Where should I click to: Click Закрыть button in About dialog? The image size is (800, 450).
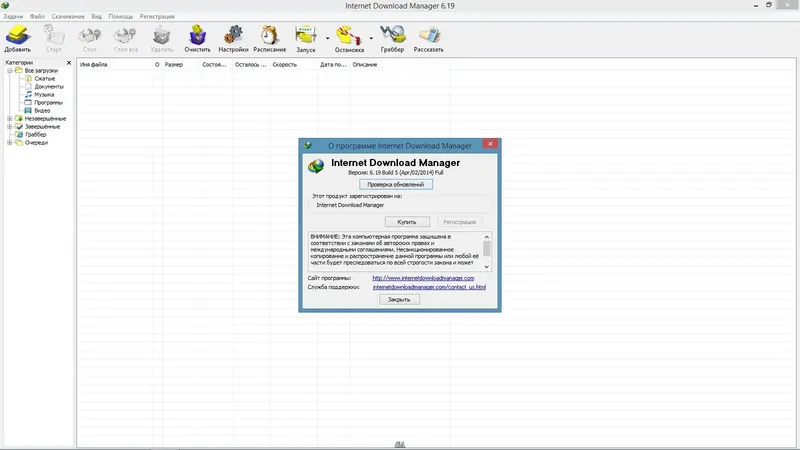399,299
